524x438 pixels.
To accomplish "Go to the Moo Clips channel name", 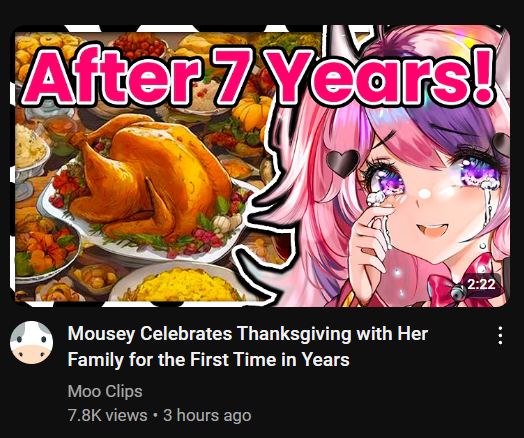I will pyautogui.click(x=105, y=391).
